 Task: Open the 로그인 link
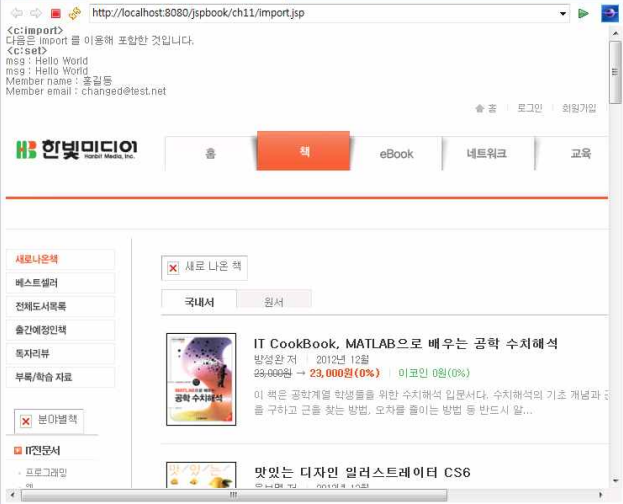click(530, 108)
